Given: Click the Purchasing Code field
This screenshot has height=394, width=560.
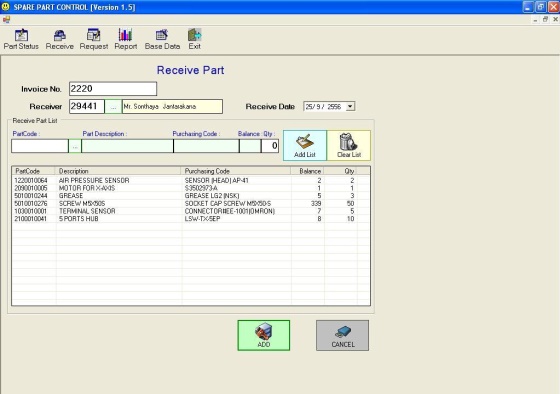Looking at the screenshot, I should (x=206, y=146).
